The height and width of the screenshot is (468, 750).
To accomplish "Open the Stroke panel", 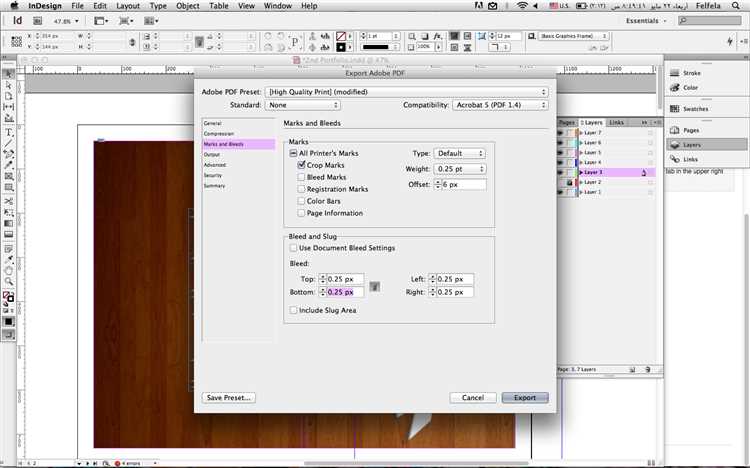I will (686, 73).
